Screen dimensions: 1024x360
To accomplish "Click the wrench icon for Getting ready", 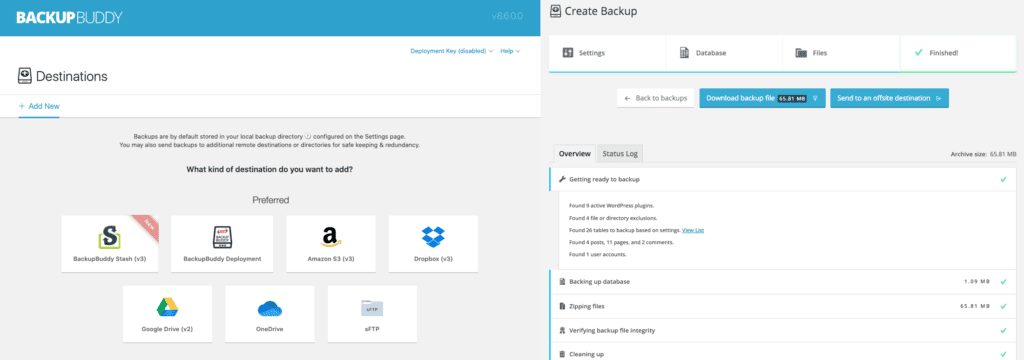I will tap(562, 179).
